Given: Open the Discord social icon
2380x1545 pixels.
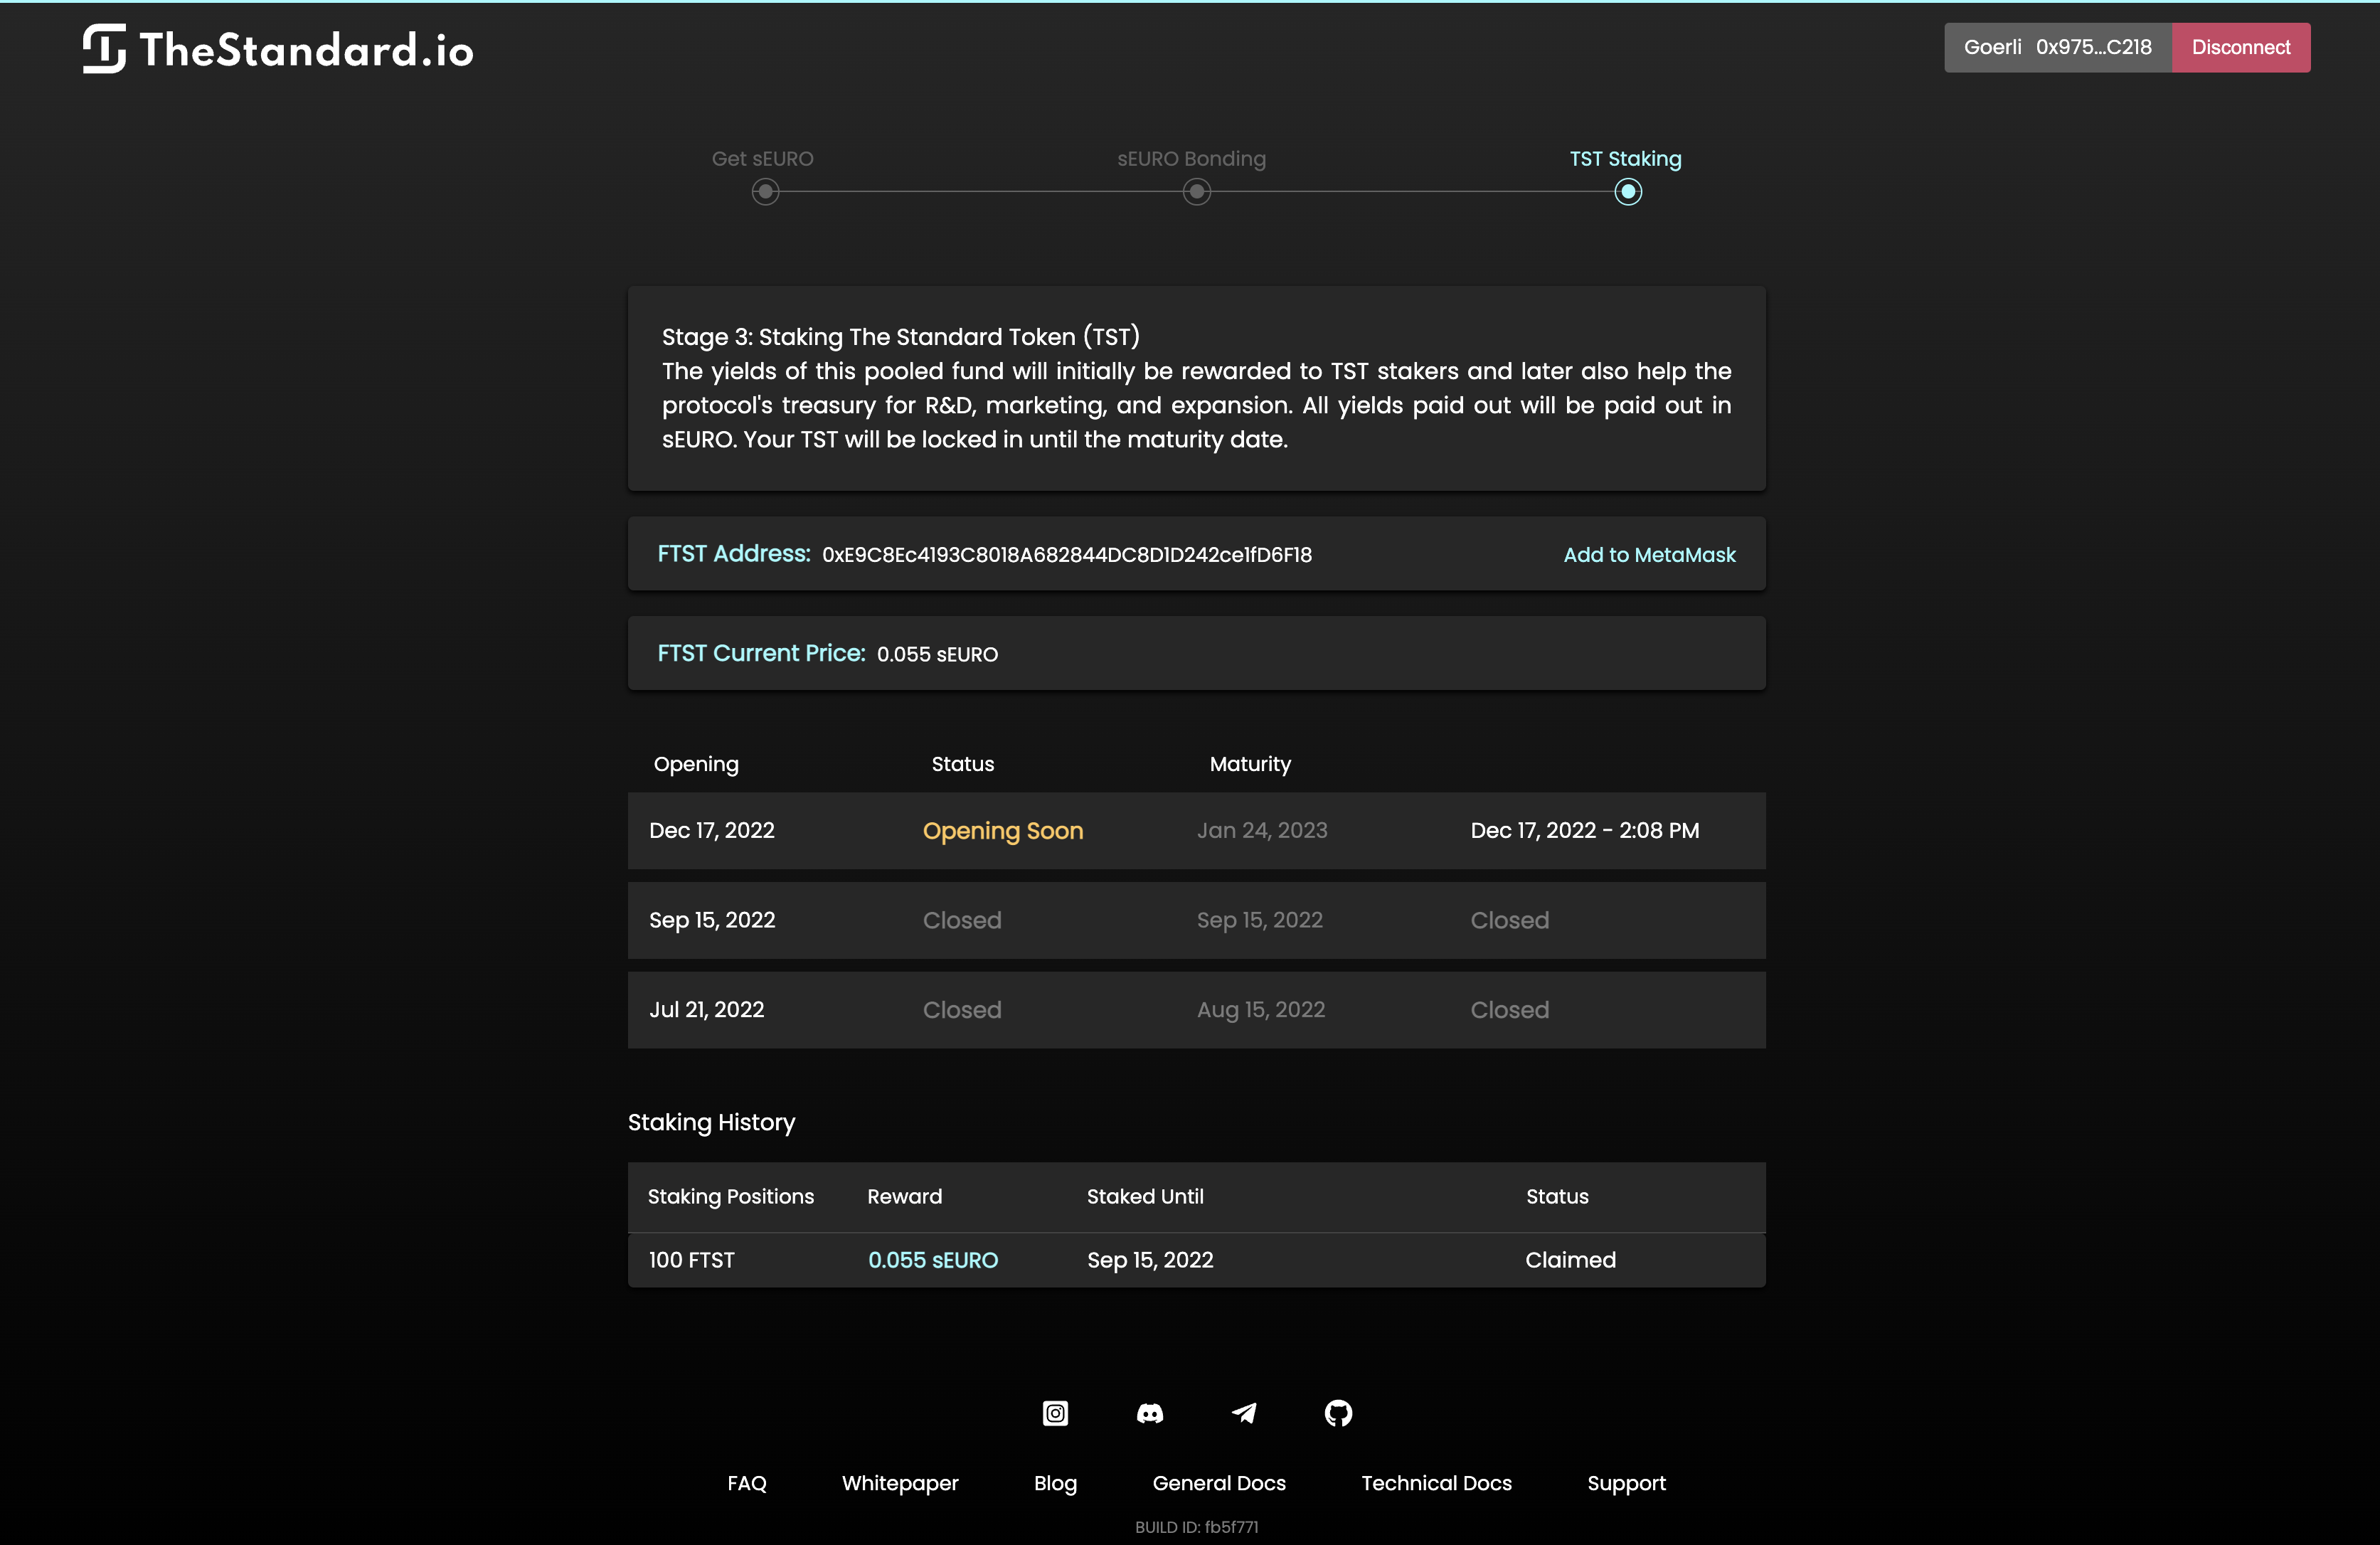Looking at the screenshot, I should tap(1150, 1413).
